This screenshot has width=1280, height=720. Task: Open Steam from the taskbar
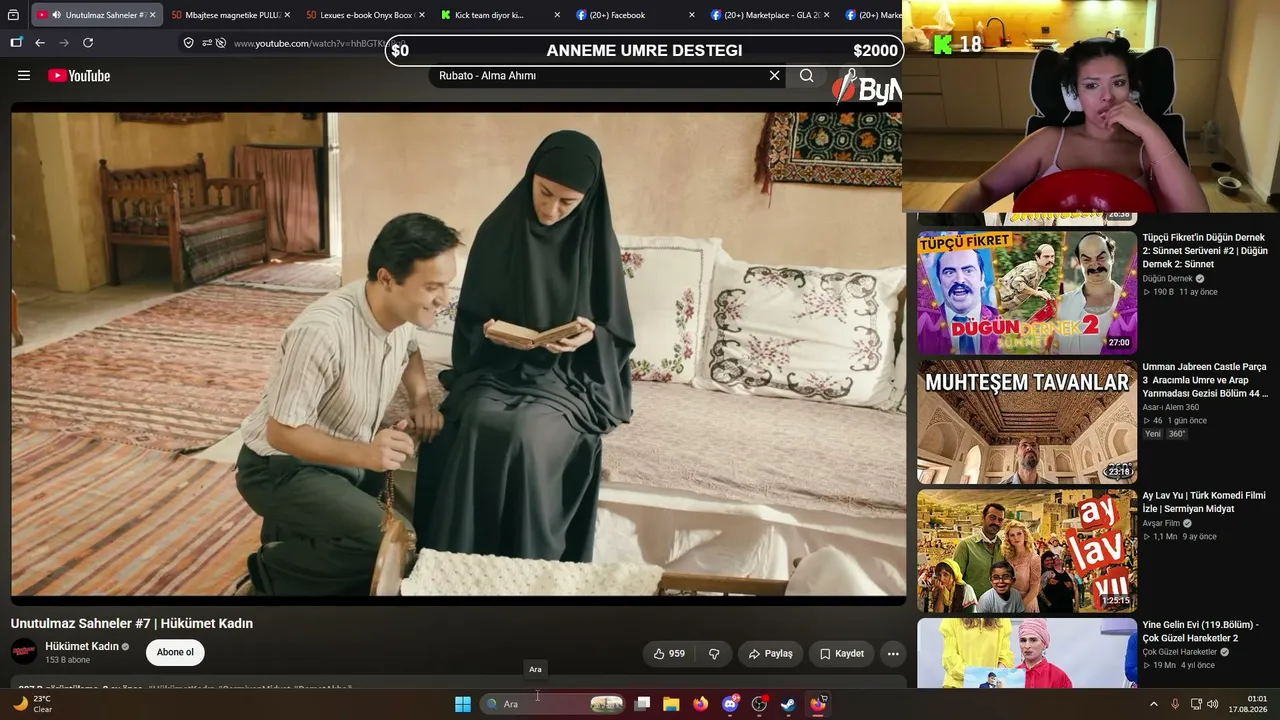tap(788, 704)
